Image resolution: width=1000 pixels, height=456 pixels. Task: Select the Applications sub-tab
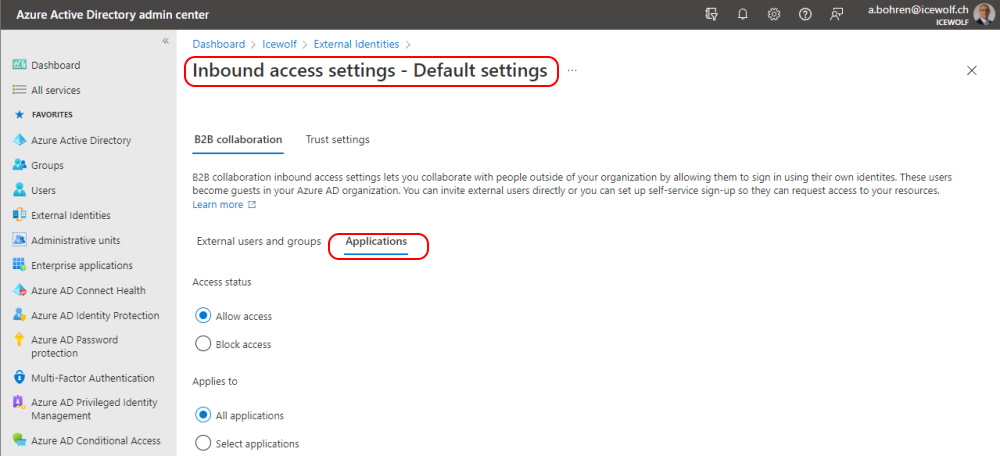376,242
